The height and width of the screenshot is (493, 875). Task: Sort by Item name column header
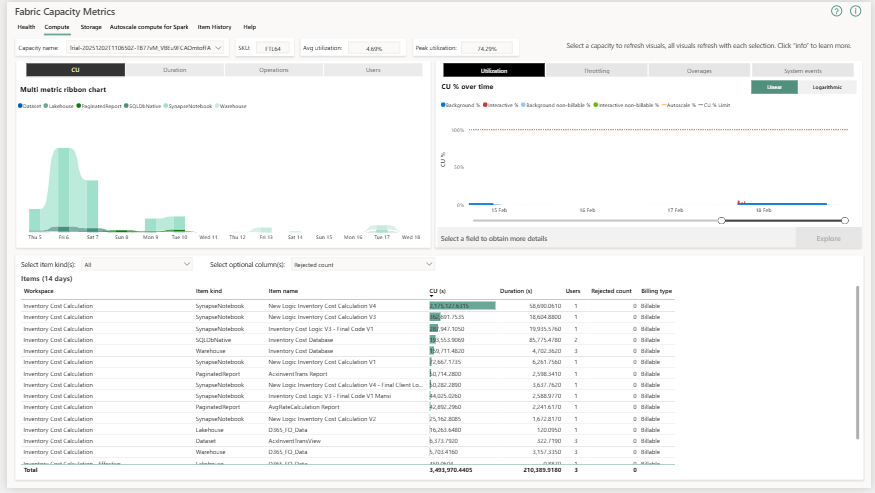(x=283, y=291)
